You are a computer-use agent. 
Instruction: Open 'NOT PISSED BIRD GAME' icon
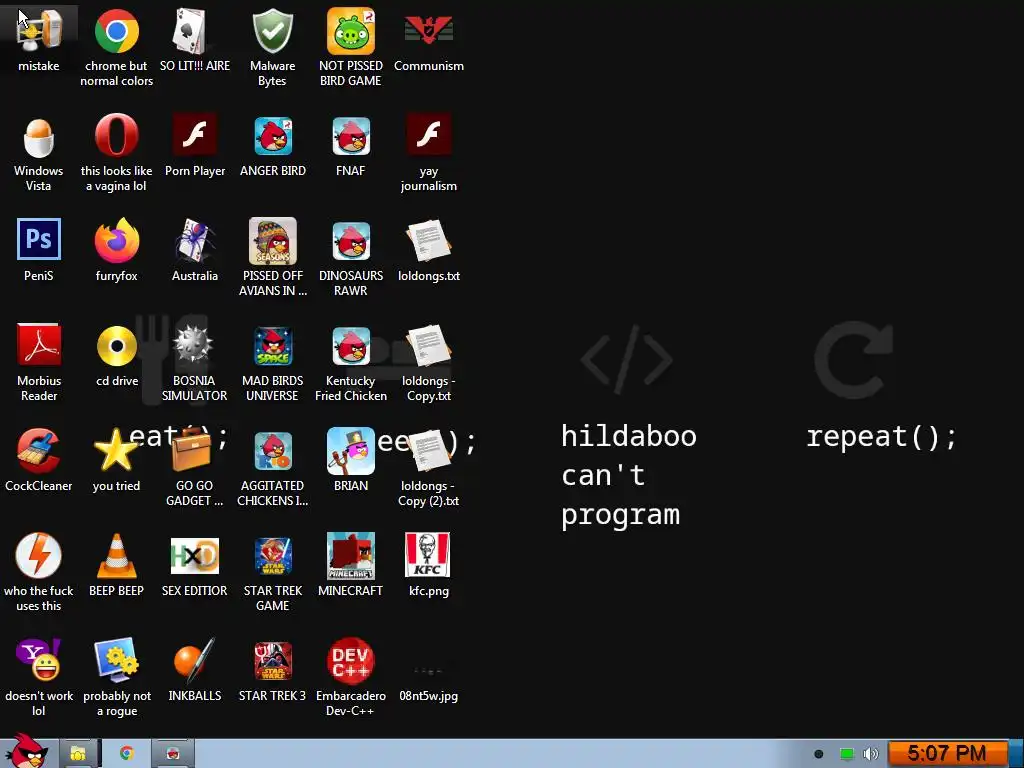point(351,31)
